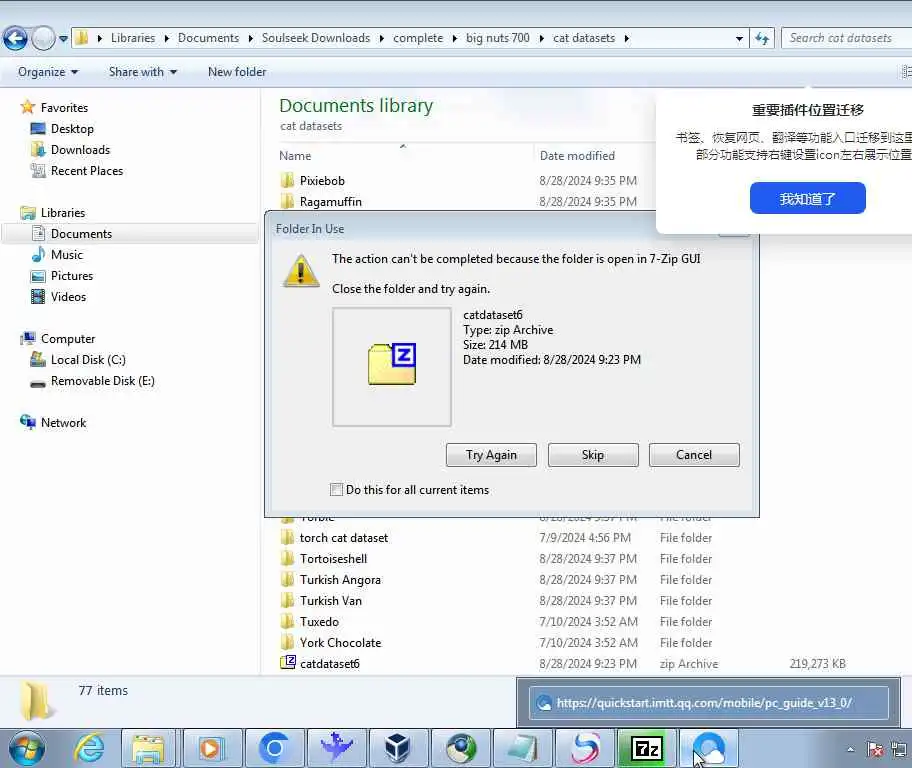Expand chevron after cat datasets breadcrumb
This screenshot has width=912, height=768.
pos(626,38)
